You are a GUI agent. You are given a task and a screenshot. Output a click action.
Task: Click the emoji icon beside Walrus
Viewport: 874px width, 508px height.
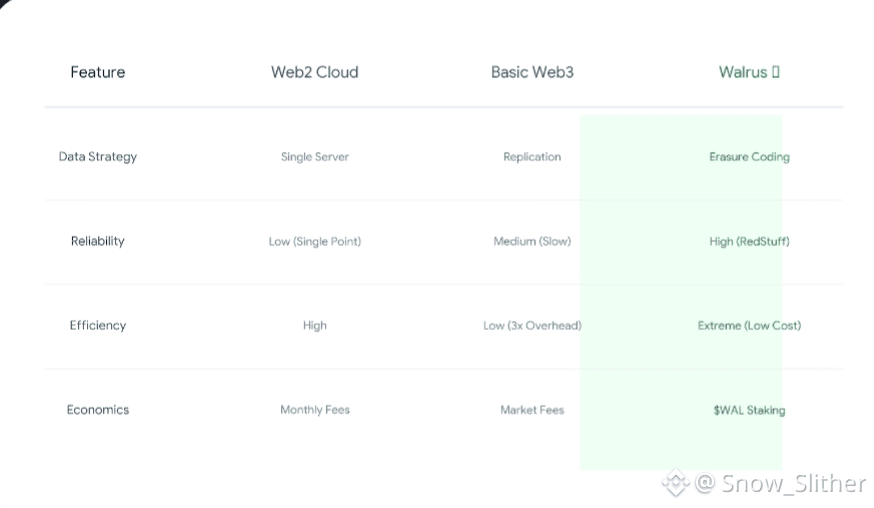(776, 72)
